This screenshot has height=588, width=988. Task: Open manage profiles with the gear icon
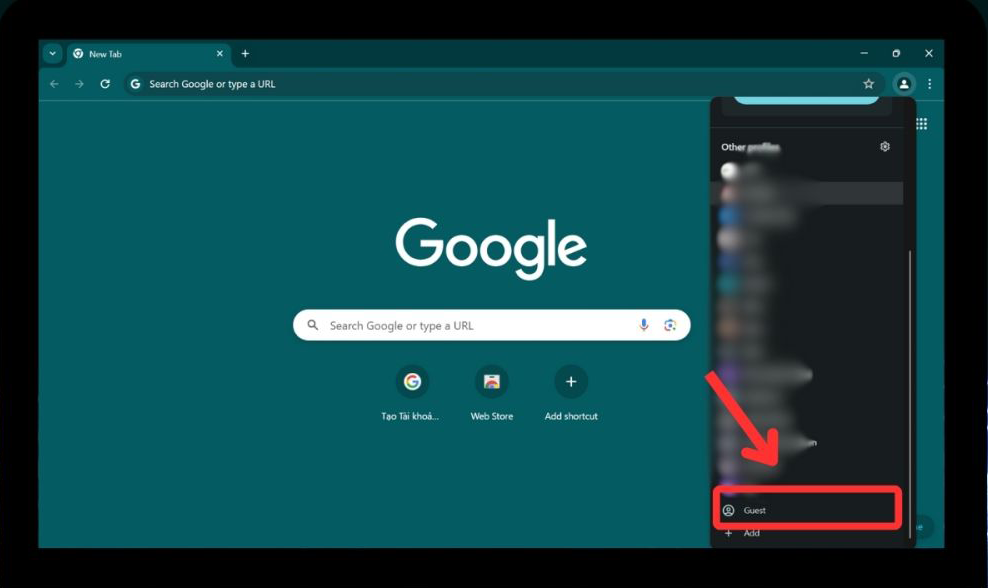[x=885, y=147]
